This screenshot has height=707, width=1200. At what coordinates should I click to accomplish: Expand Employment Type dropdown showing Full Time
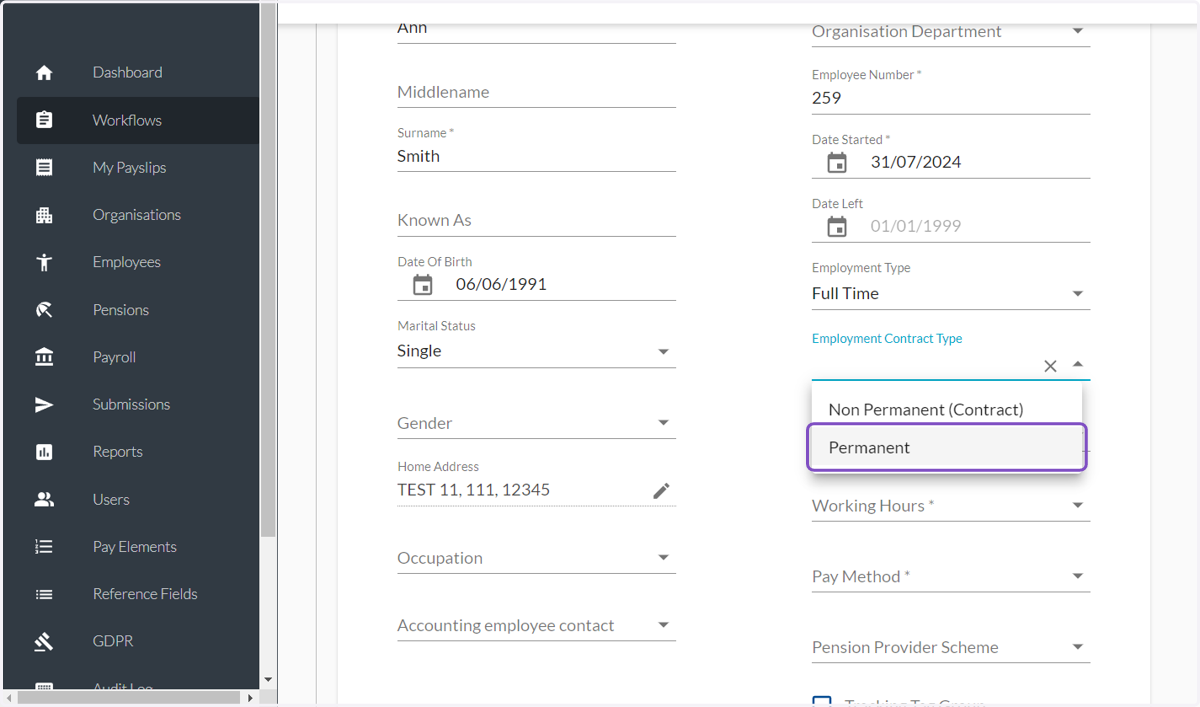point(1077,294)
